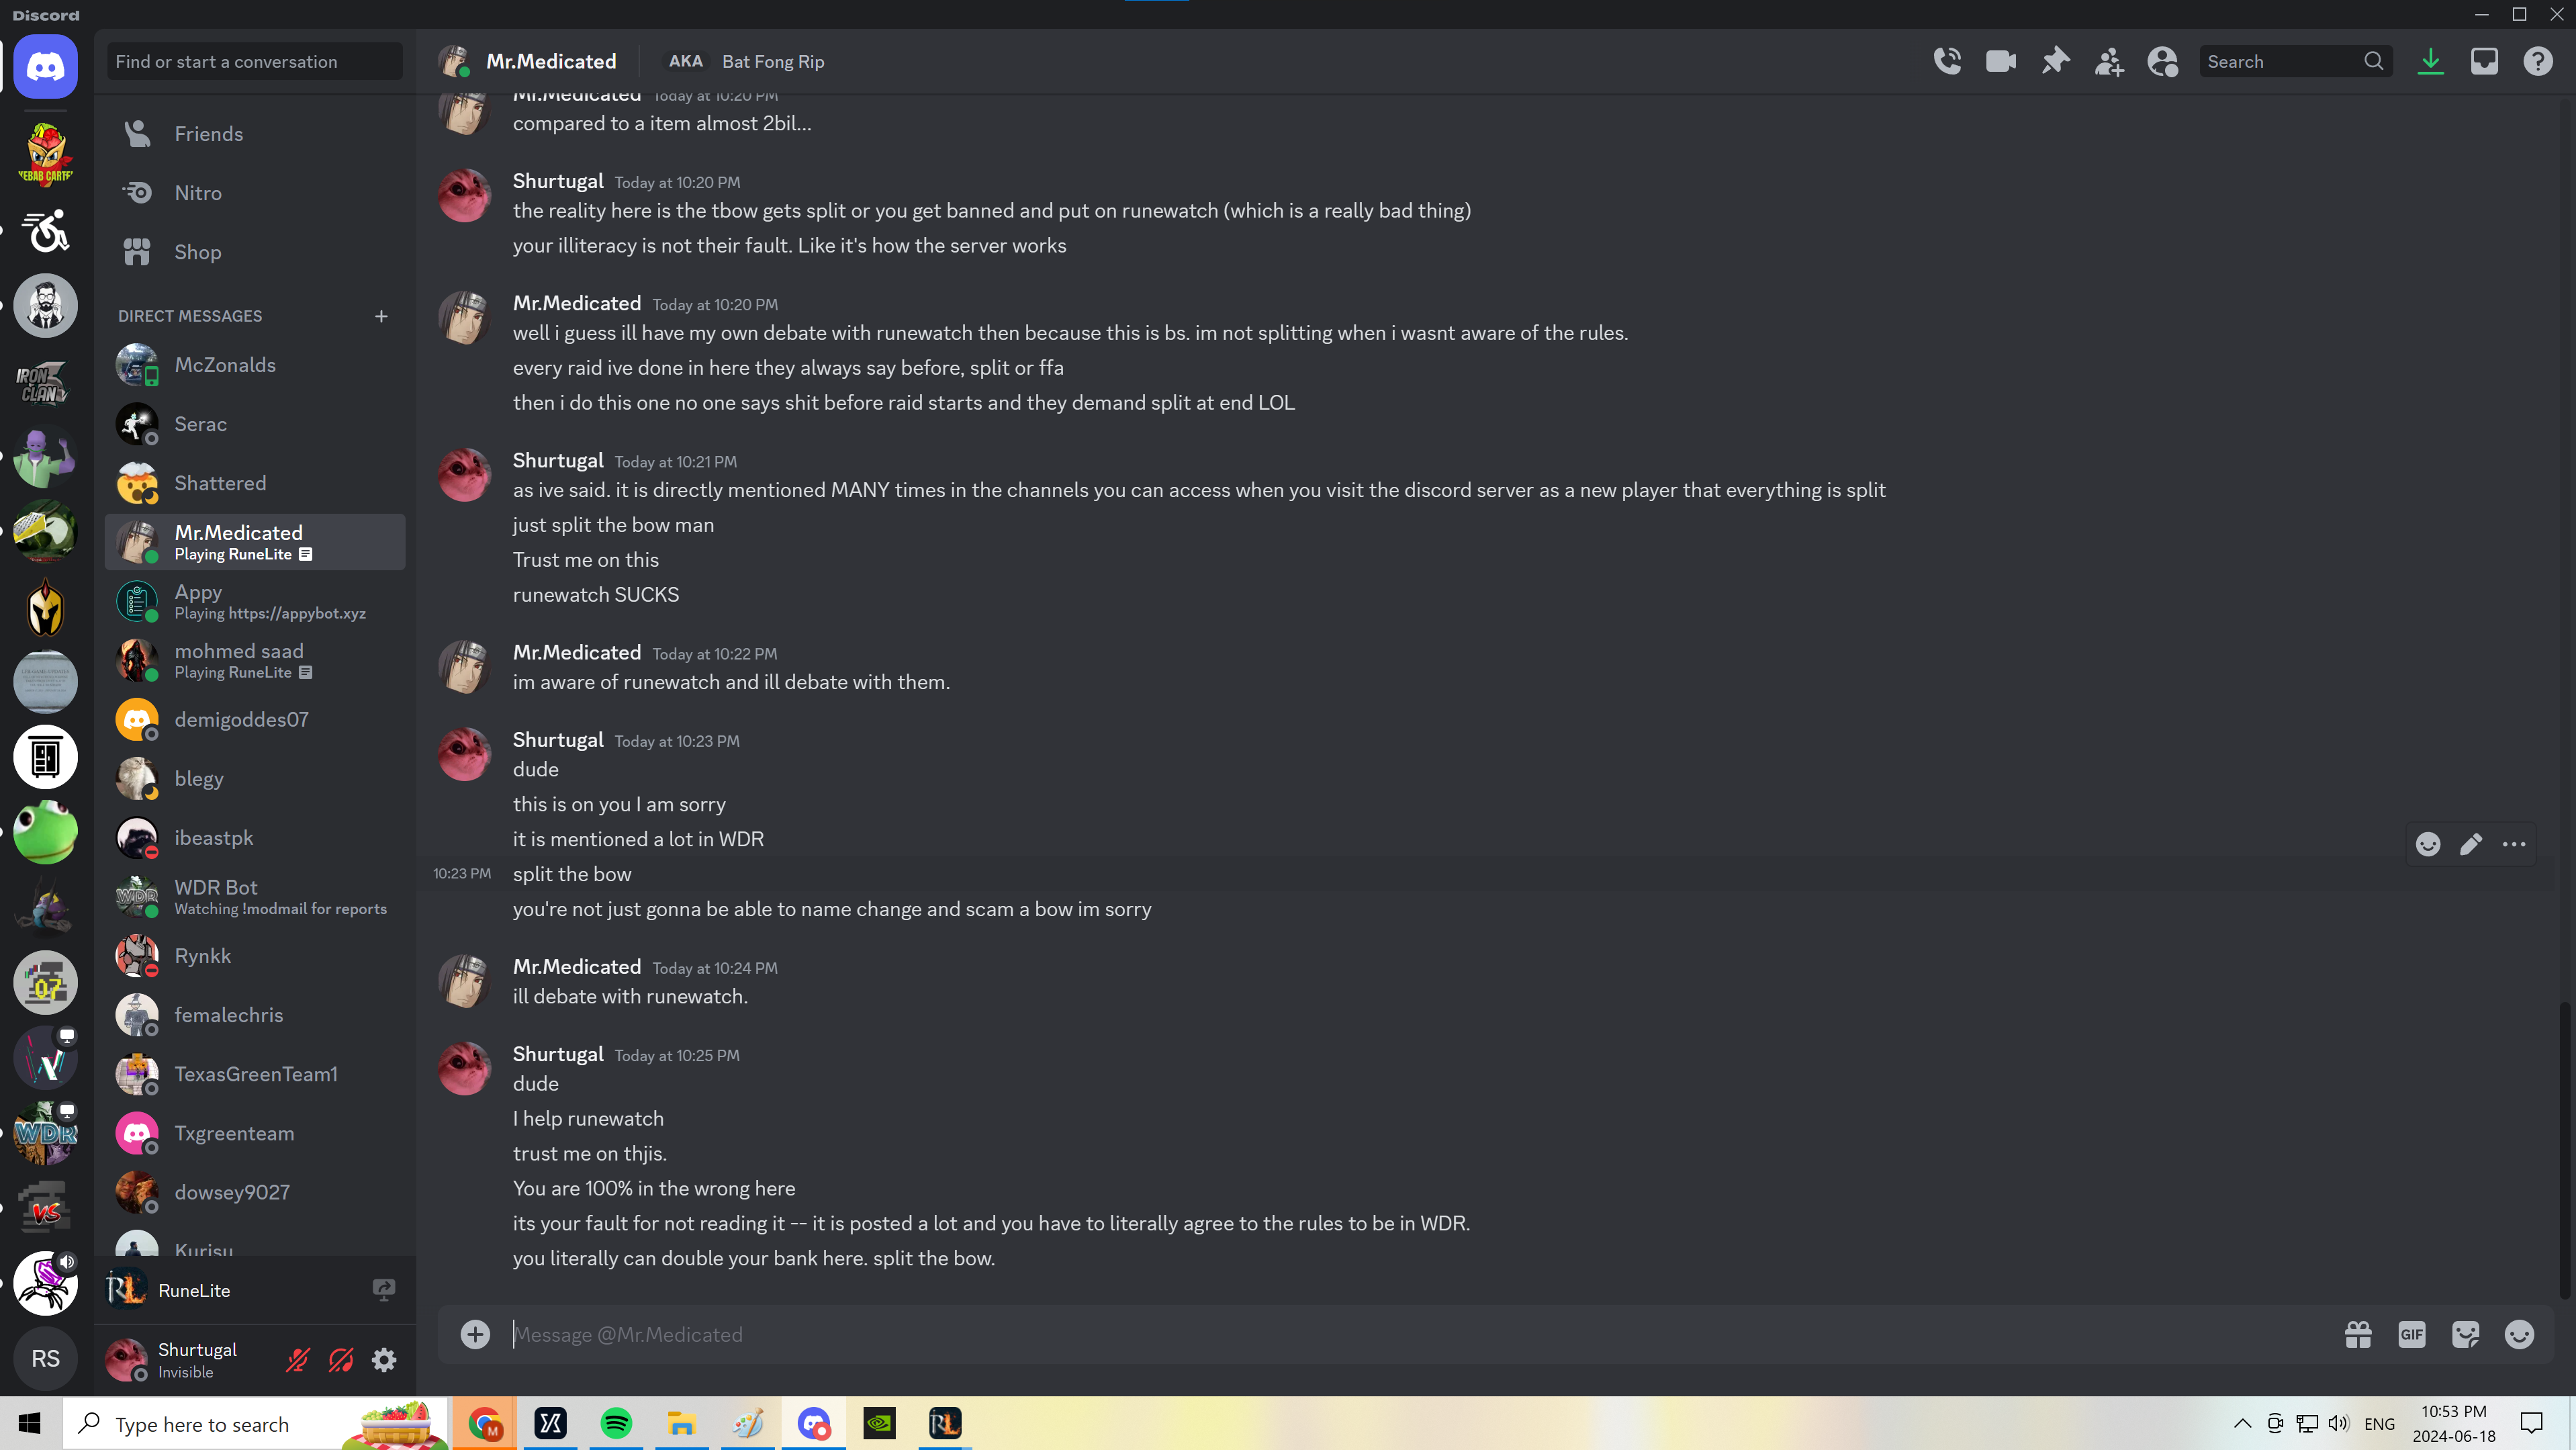Enable Shurtugal user notifications toggle
The width and height of the screenshot is (2576, 1450).
pyautogui.click(x=341, y=1360)
